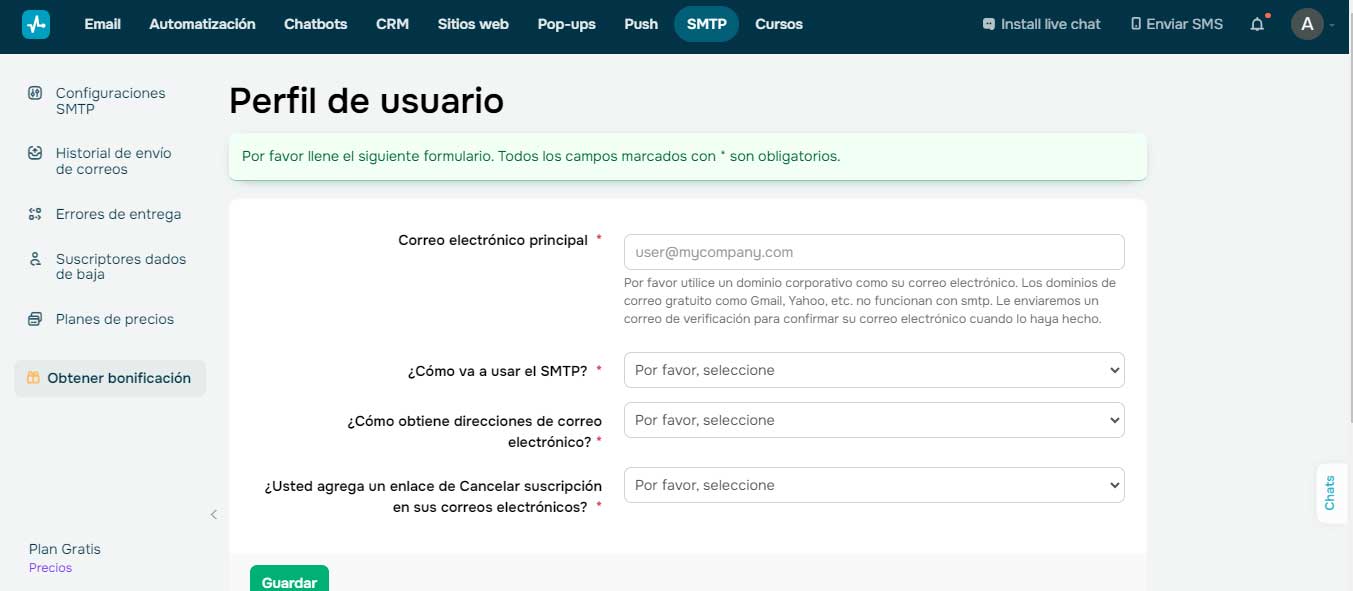The height and width of the screenshot is (591, 1353).
Task: Open the notifications bell icon
Action: (x=1257, y=24)
